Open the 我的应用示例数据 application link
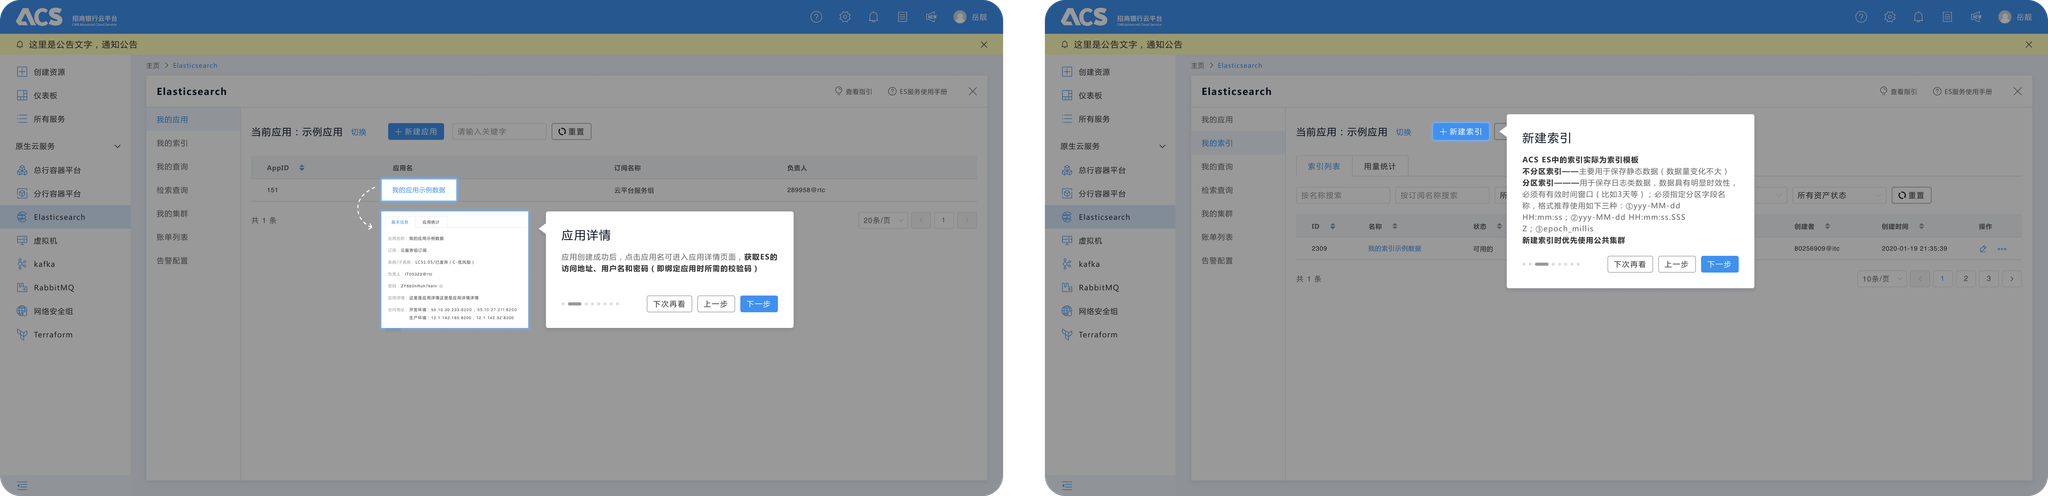 click(418, 190)
